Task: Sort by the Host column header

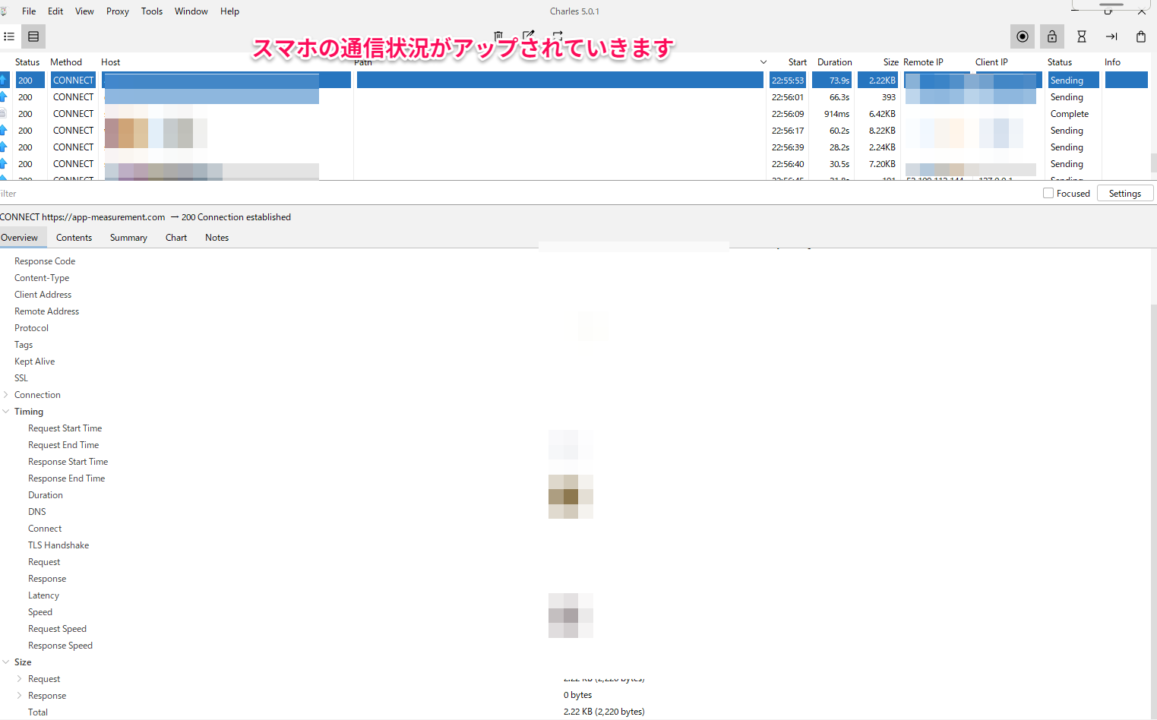Action: [x=111, y=62]
